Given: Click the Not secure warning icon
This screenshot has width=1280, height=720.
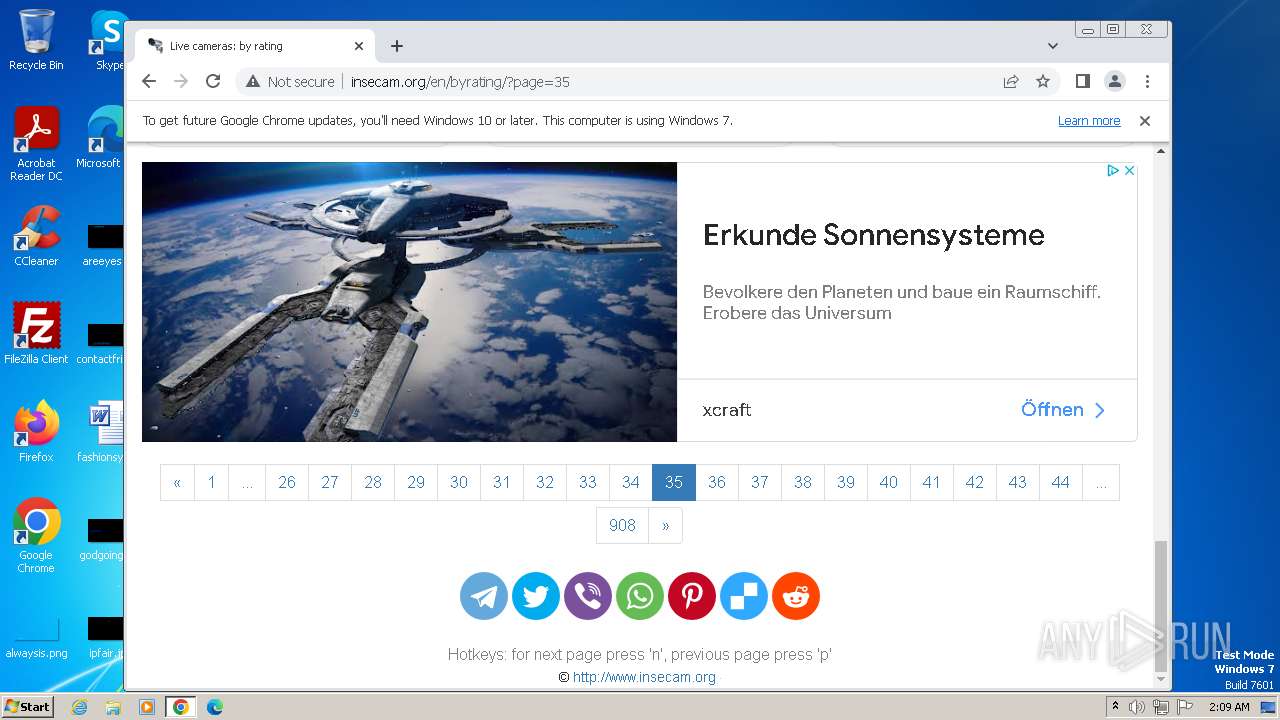Looking at the screenshot, I should pyautogui.click(x=253, y=82).
